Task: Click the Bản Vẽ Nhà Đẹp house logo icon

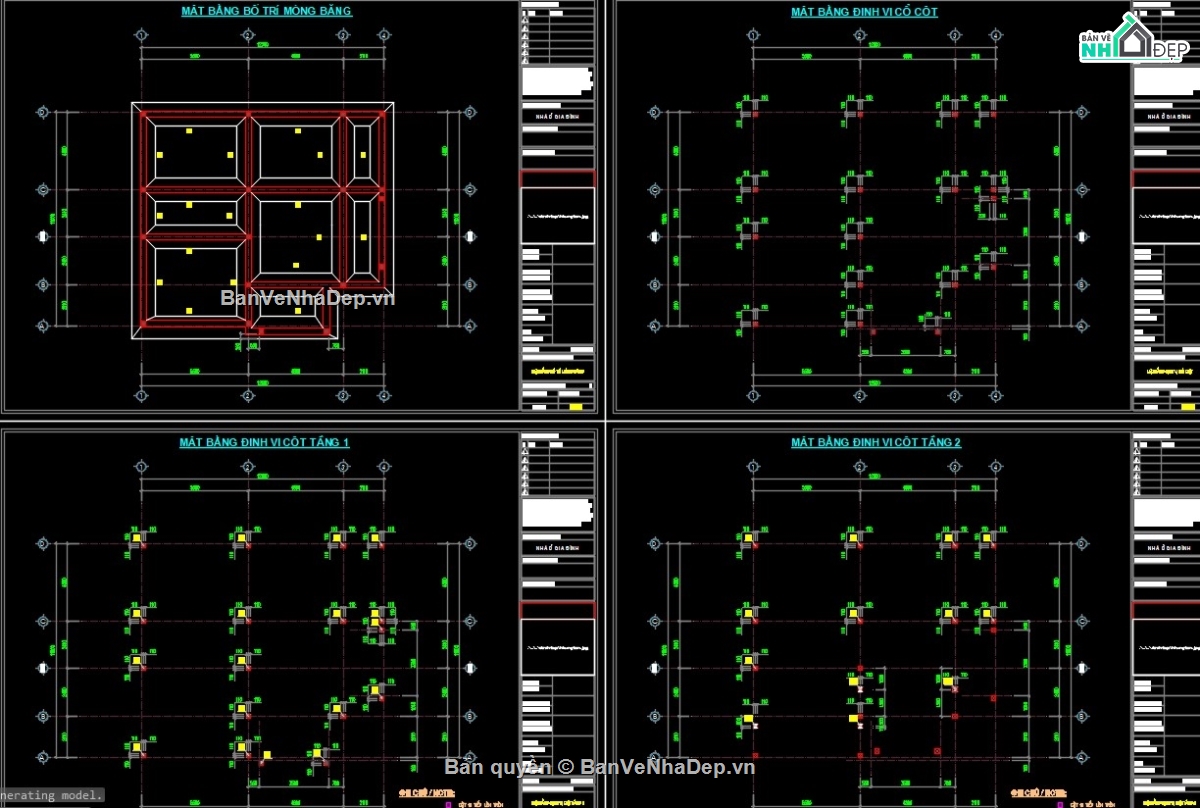Action: pyautogui.click(x=1135, y=35)
